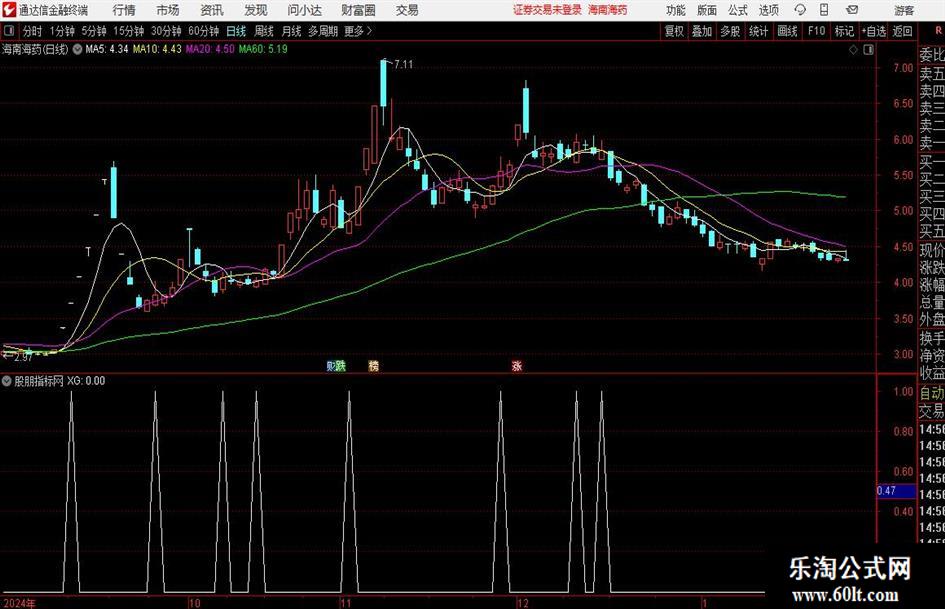Toggle the left panel icon beside 分时
Image resolution: width=945 pixels, height=609 pixels.
click(x=9, y=31)
